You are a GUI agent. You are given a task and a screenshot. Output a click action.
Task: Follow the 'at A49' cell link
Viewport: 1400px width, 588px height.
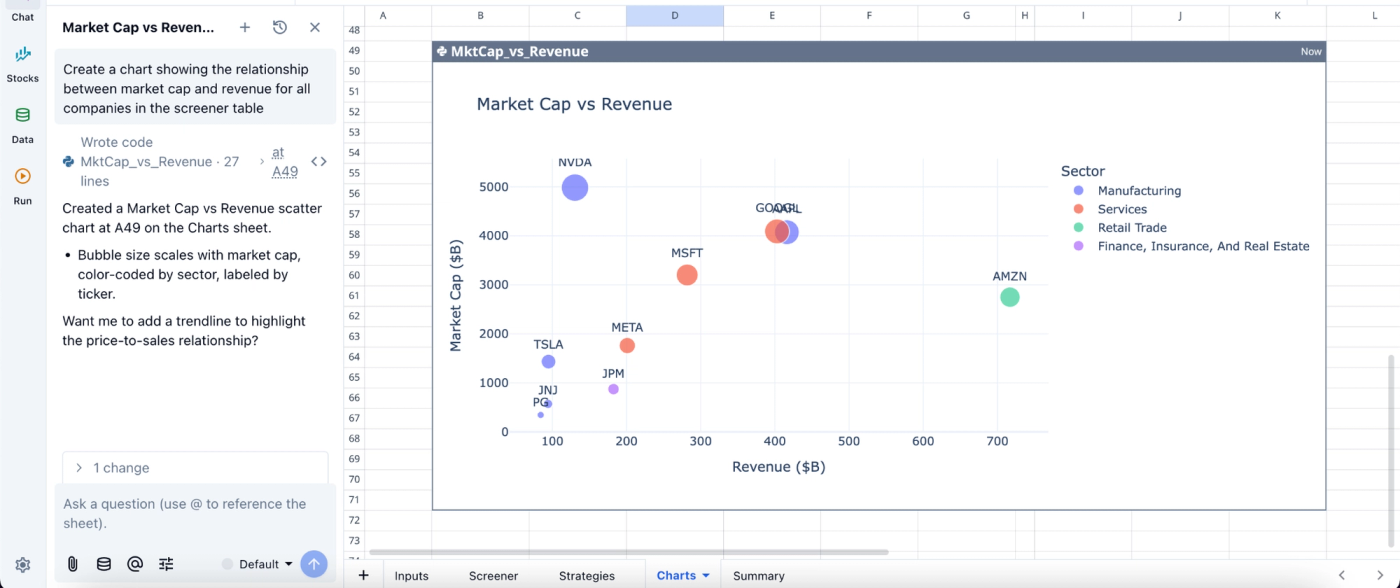point(285,161)
